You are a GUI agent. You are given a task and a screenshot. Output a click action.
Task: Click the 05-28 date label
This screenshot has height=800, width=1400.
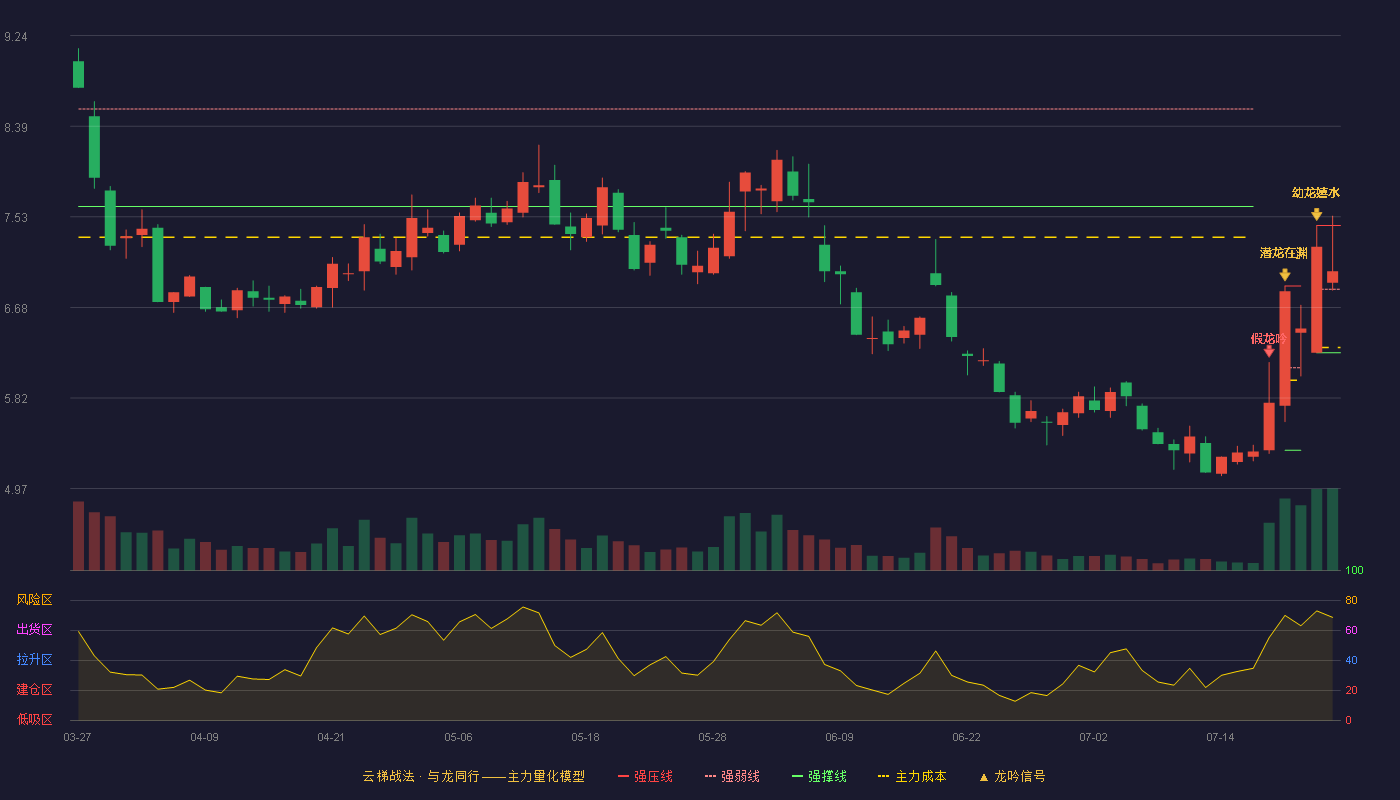coord(712,737)
